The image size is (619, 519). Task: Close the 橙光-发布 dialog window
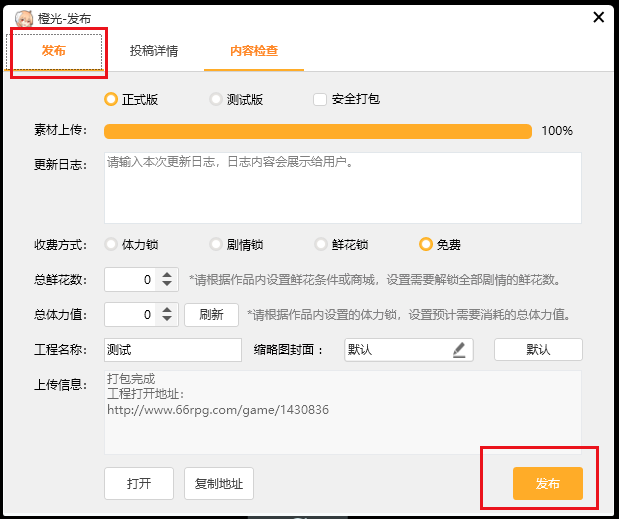599,16
